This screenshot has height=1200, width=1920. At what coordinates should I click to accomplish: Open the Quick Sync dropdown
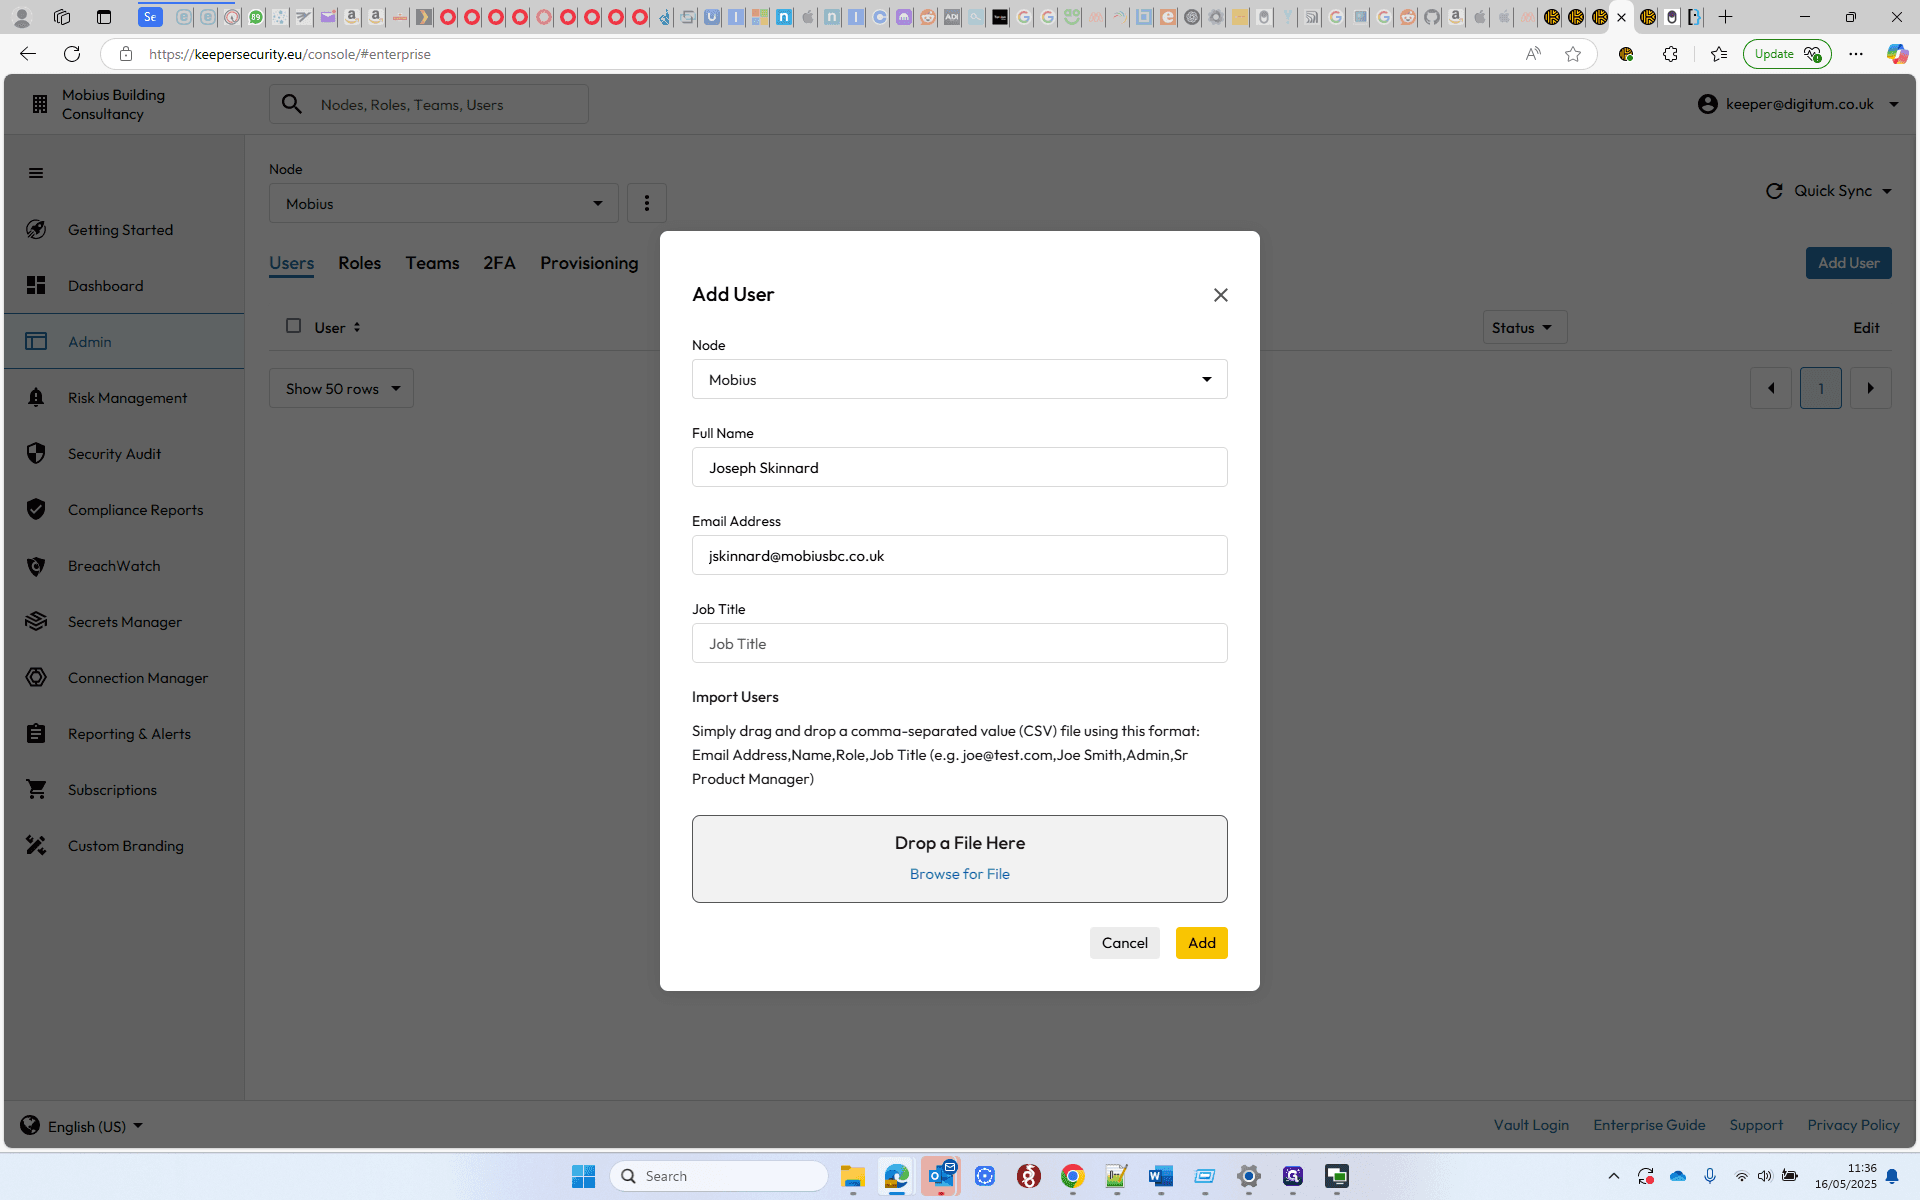[1829, 191]
